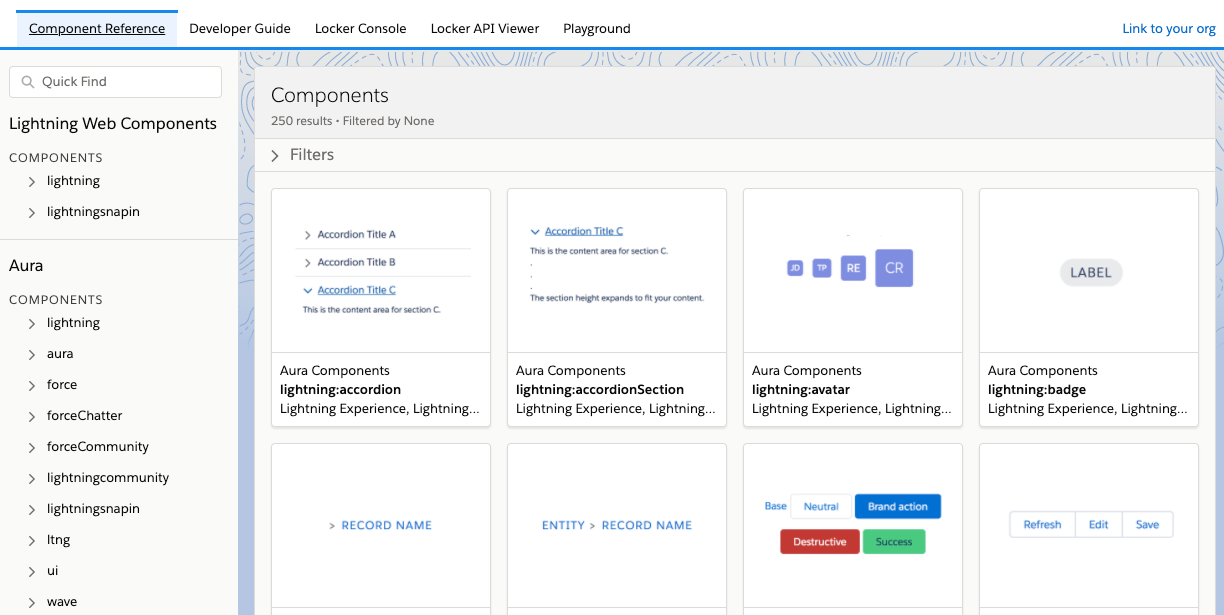Expand the force namespace chevron
The image size is (1224, 615).
point(32,385)
